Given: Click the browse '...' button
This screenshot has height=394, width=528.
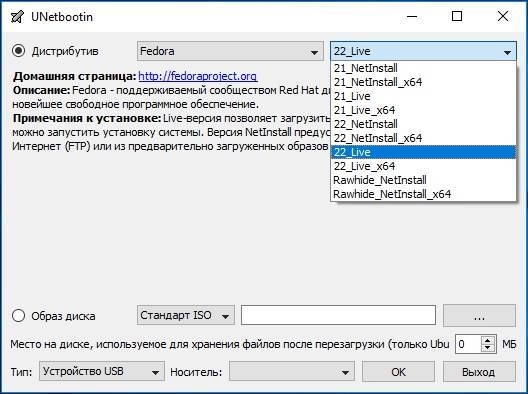Looking at the screenshot, I should pyautogui.click(x=479, y=316).
